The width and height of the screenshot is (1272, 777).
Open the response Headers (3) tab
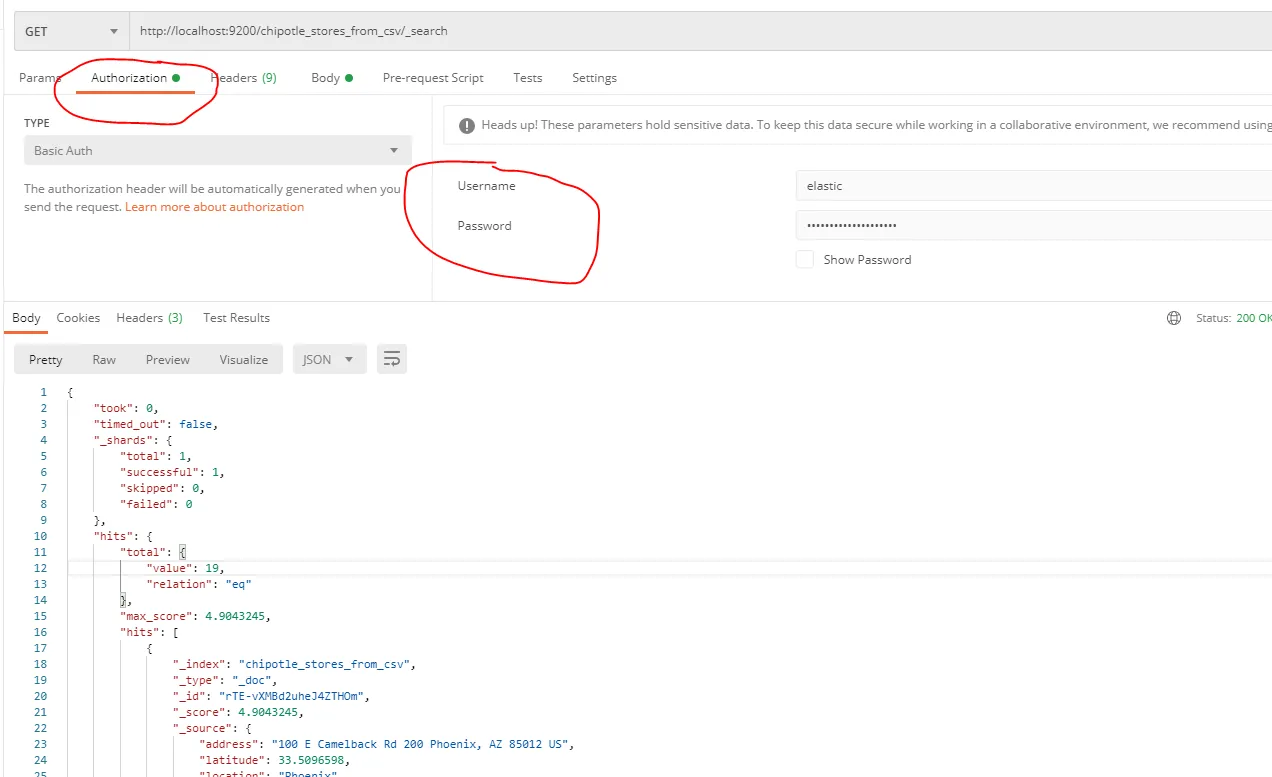pyautogui.click(x=149, y=318)
